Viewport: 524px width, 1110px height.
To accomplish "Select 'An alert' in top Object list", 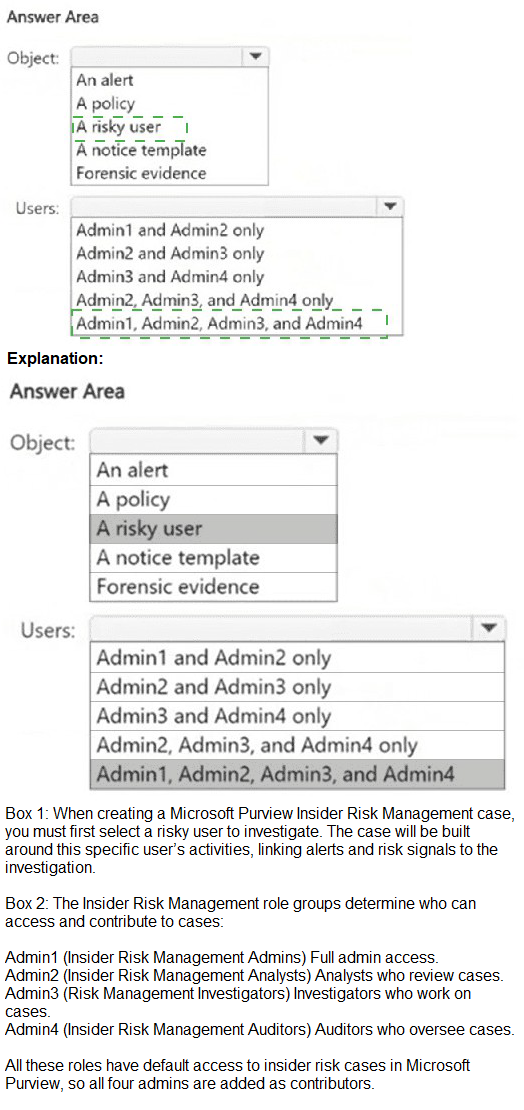I will coord(105,80).
